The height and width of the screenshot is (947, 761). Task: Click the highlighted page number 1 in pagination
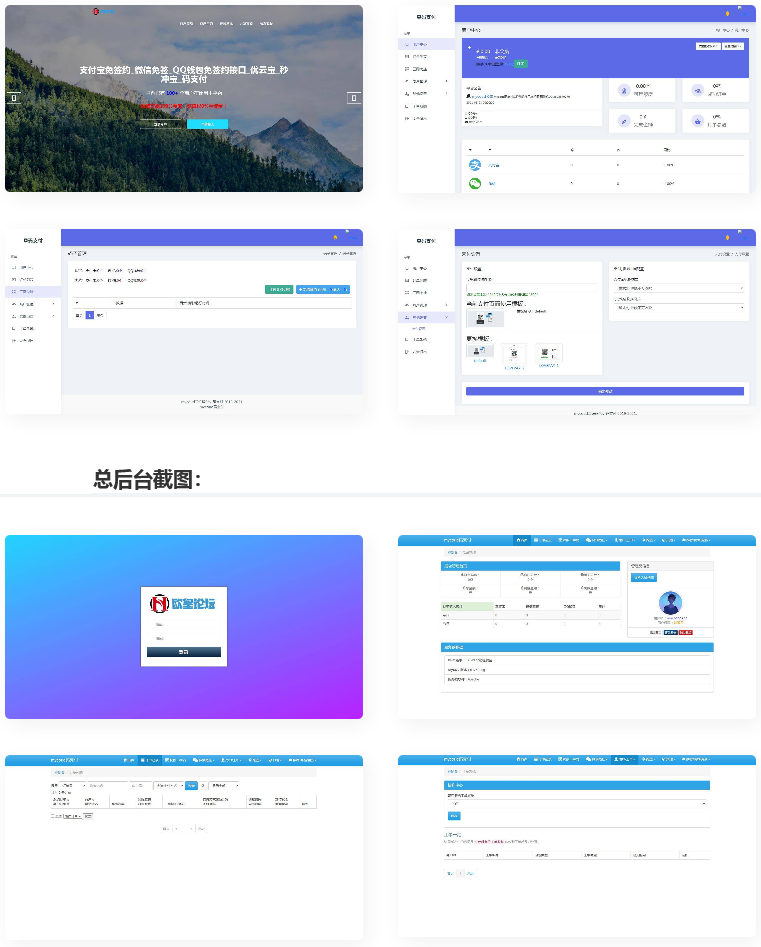point(89,315)
